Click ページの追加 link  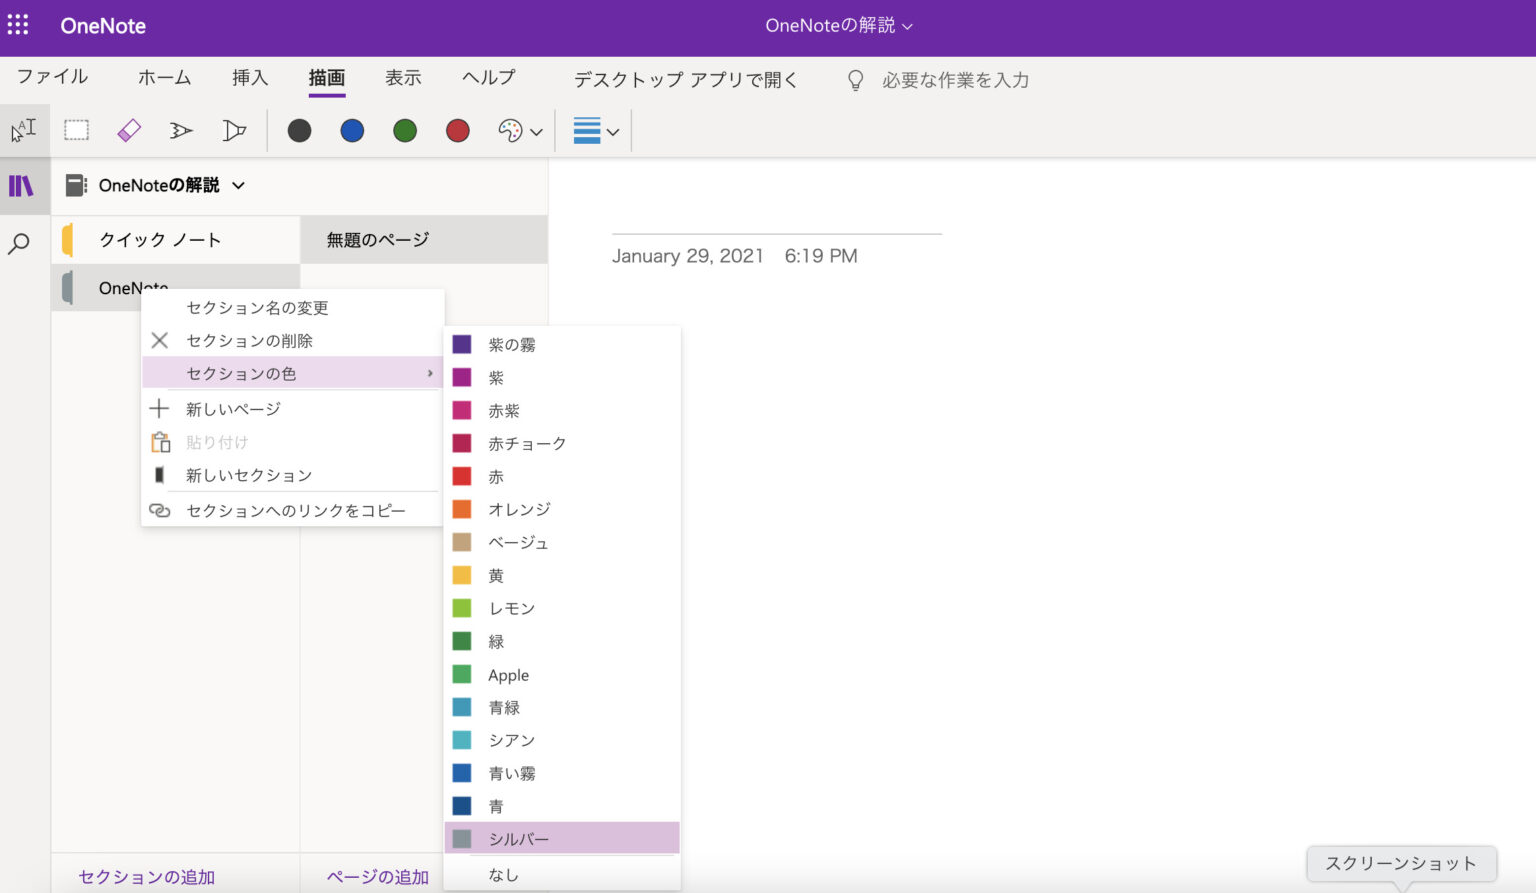pyautogui.click(x=378, y=877)
